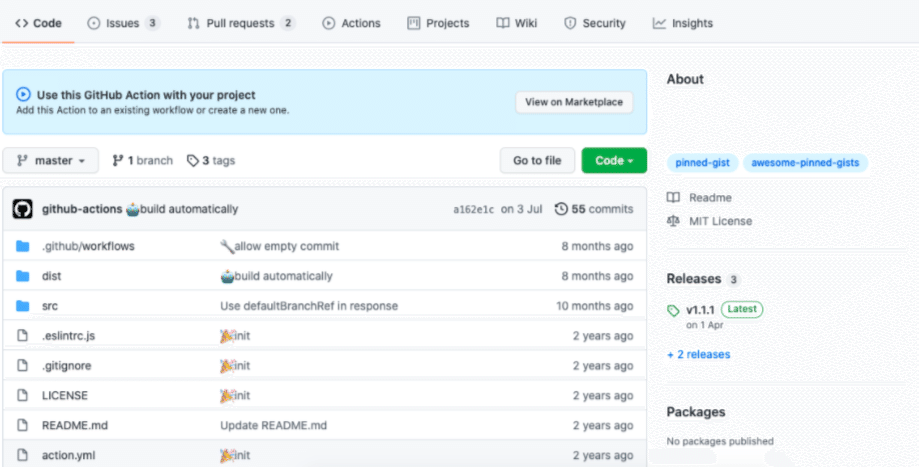Viewport: 919px width, 467px height.
Task: Open the build automatically commit on dist row
Action: click(x=283, y=276)
